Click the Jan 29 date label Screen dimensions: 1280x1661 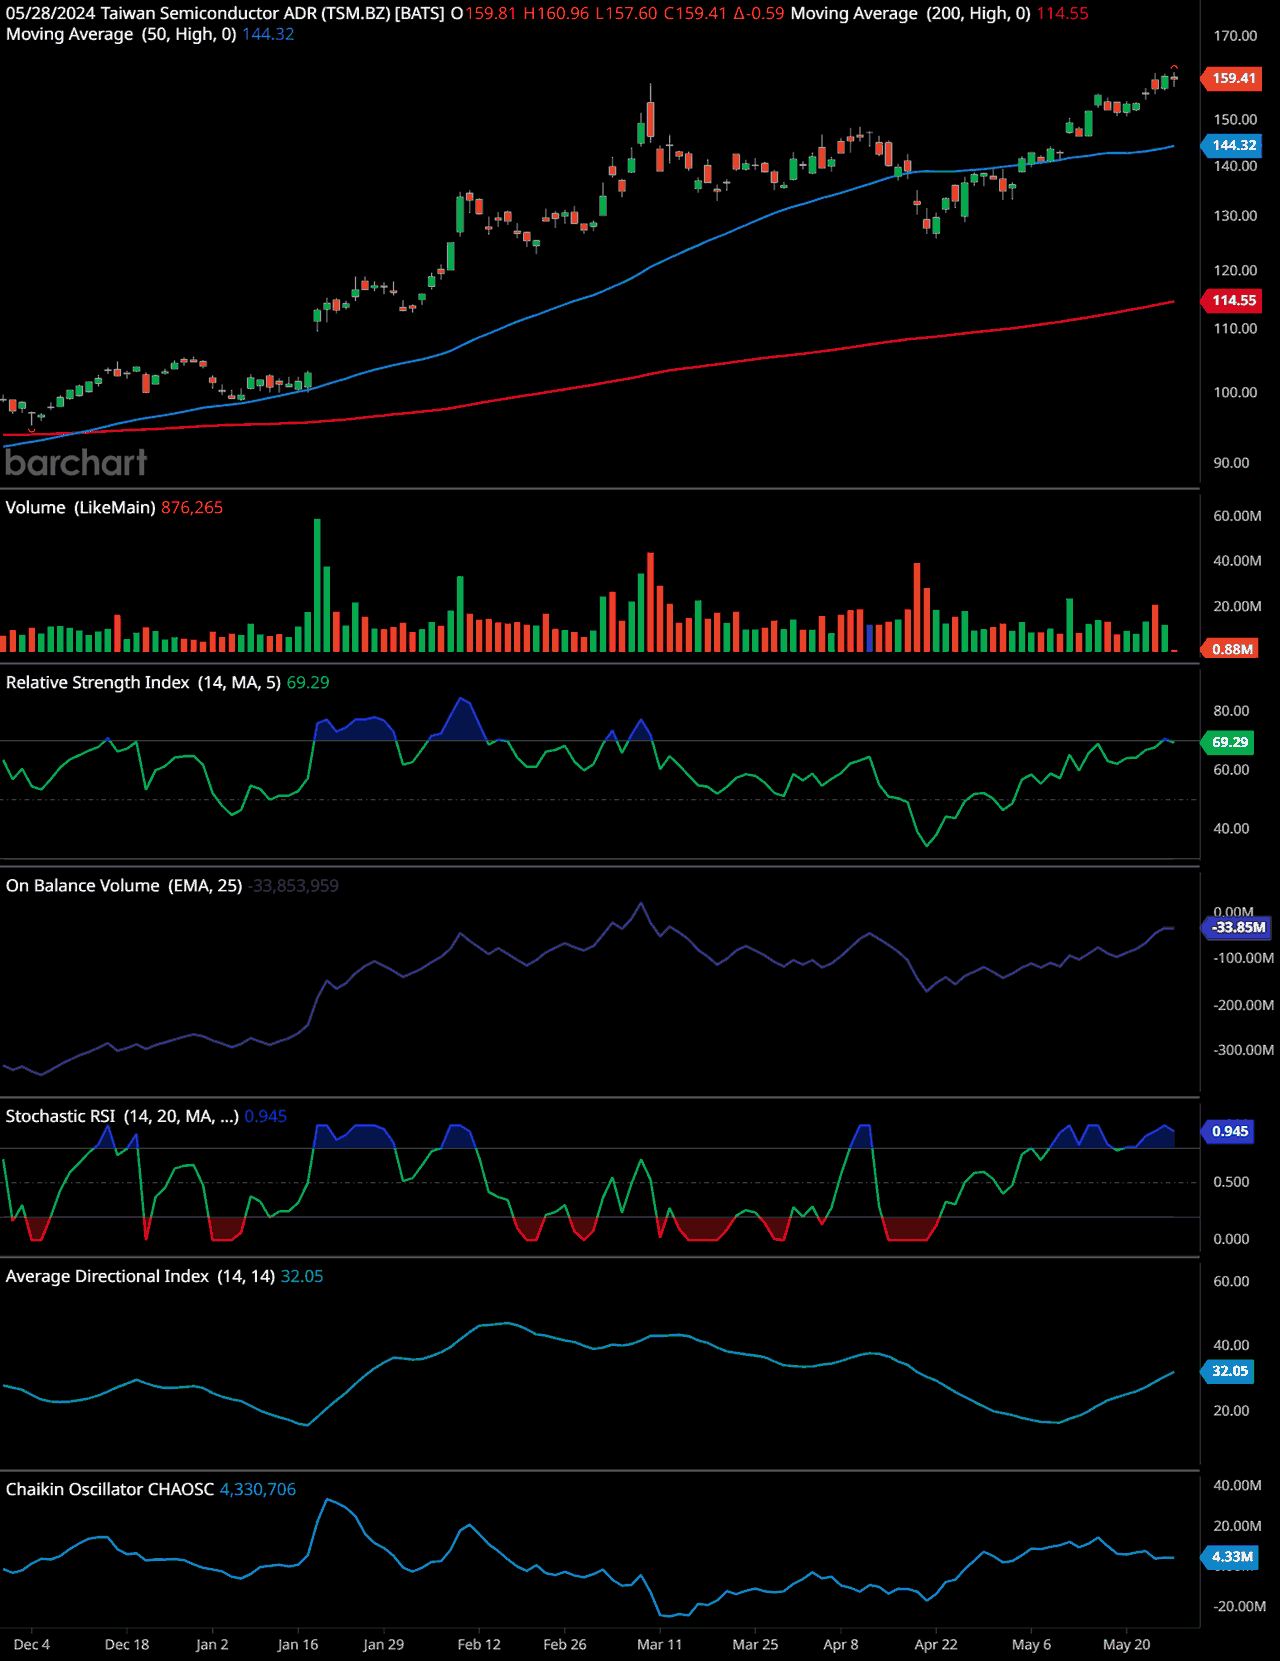pos(384,1644)
